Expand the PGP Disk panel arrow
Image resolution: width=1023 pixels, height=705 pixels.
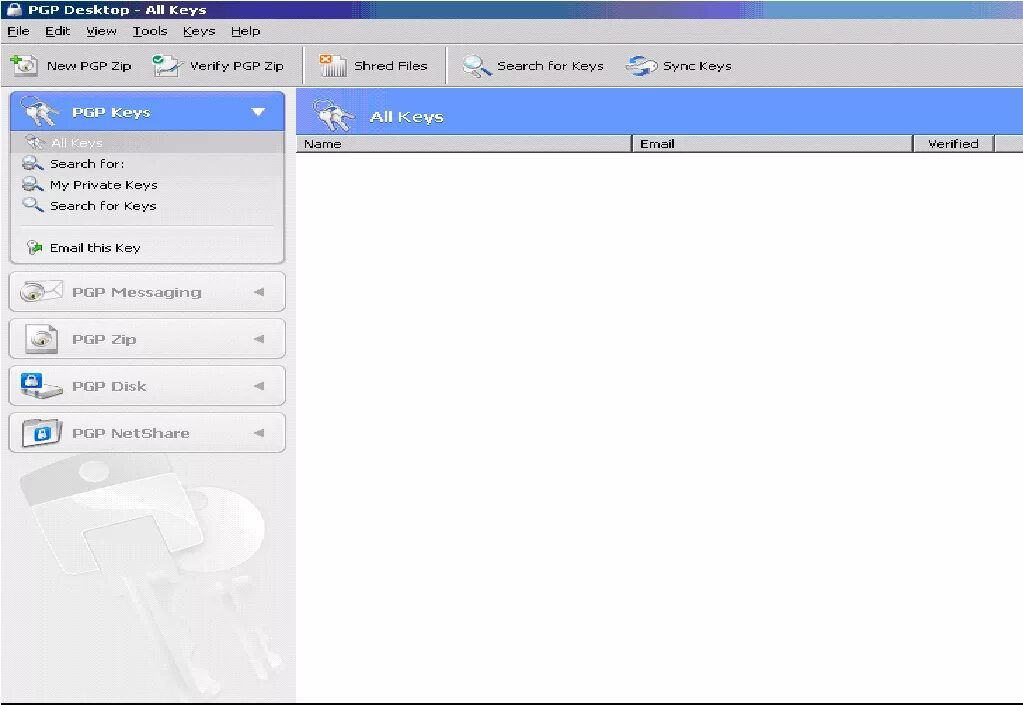point(259,385)
